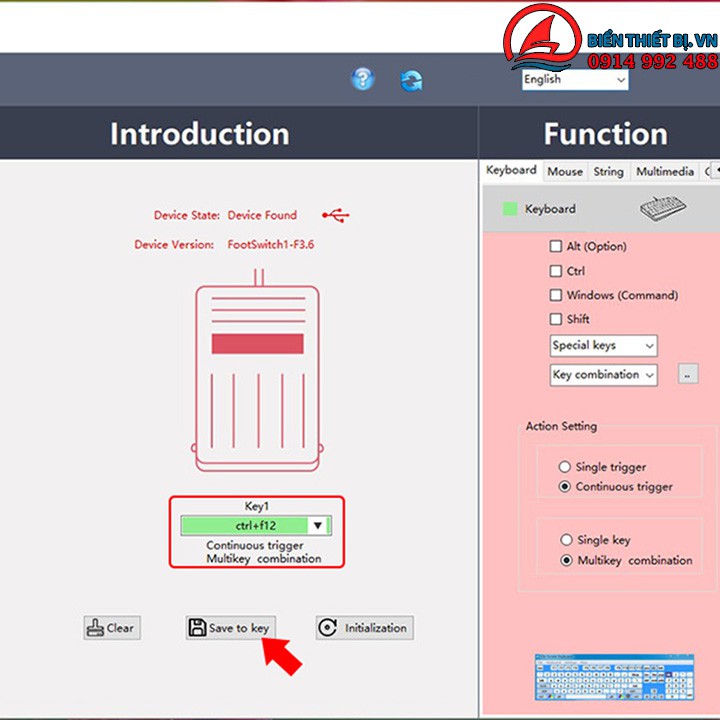Expand the Key1 ctrl+f12 dropdown
720x720 pixels.
[318, 526]
